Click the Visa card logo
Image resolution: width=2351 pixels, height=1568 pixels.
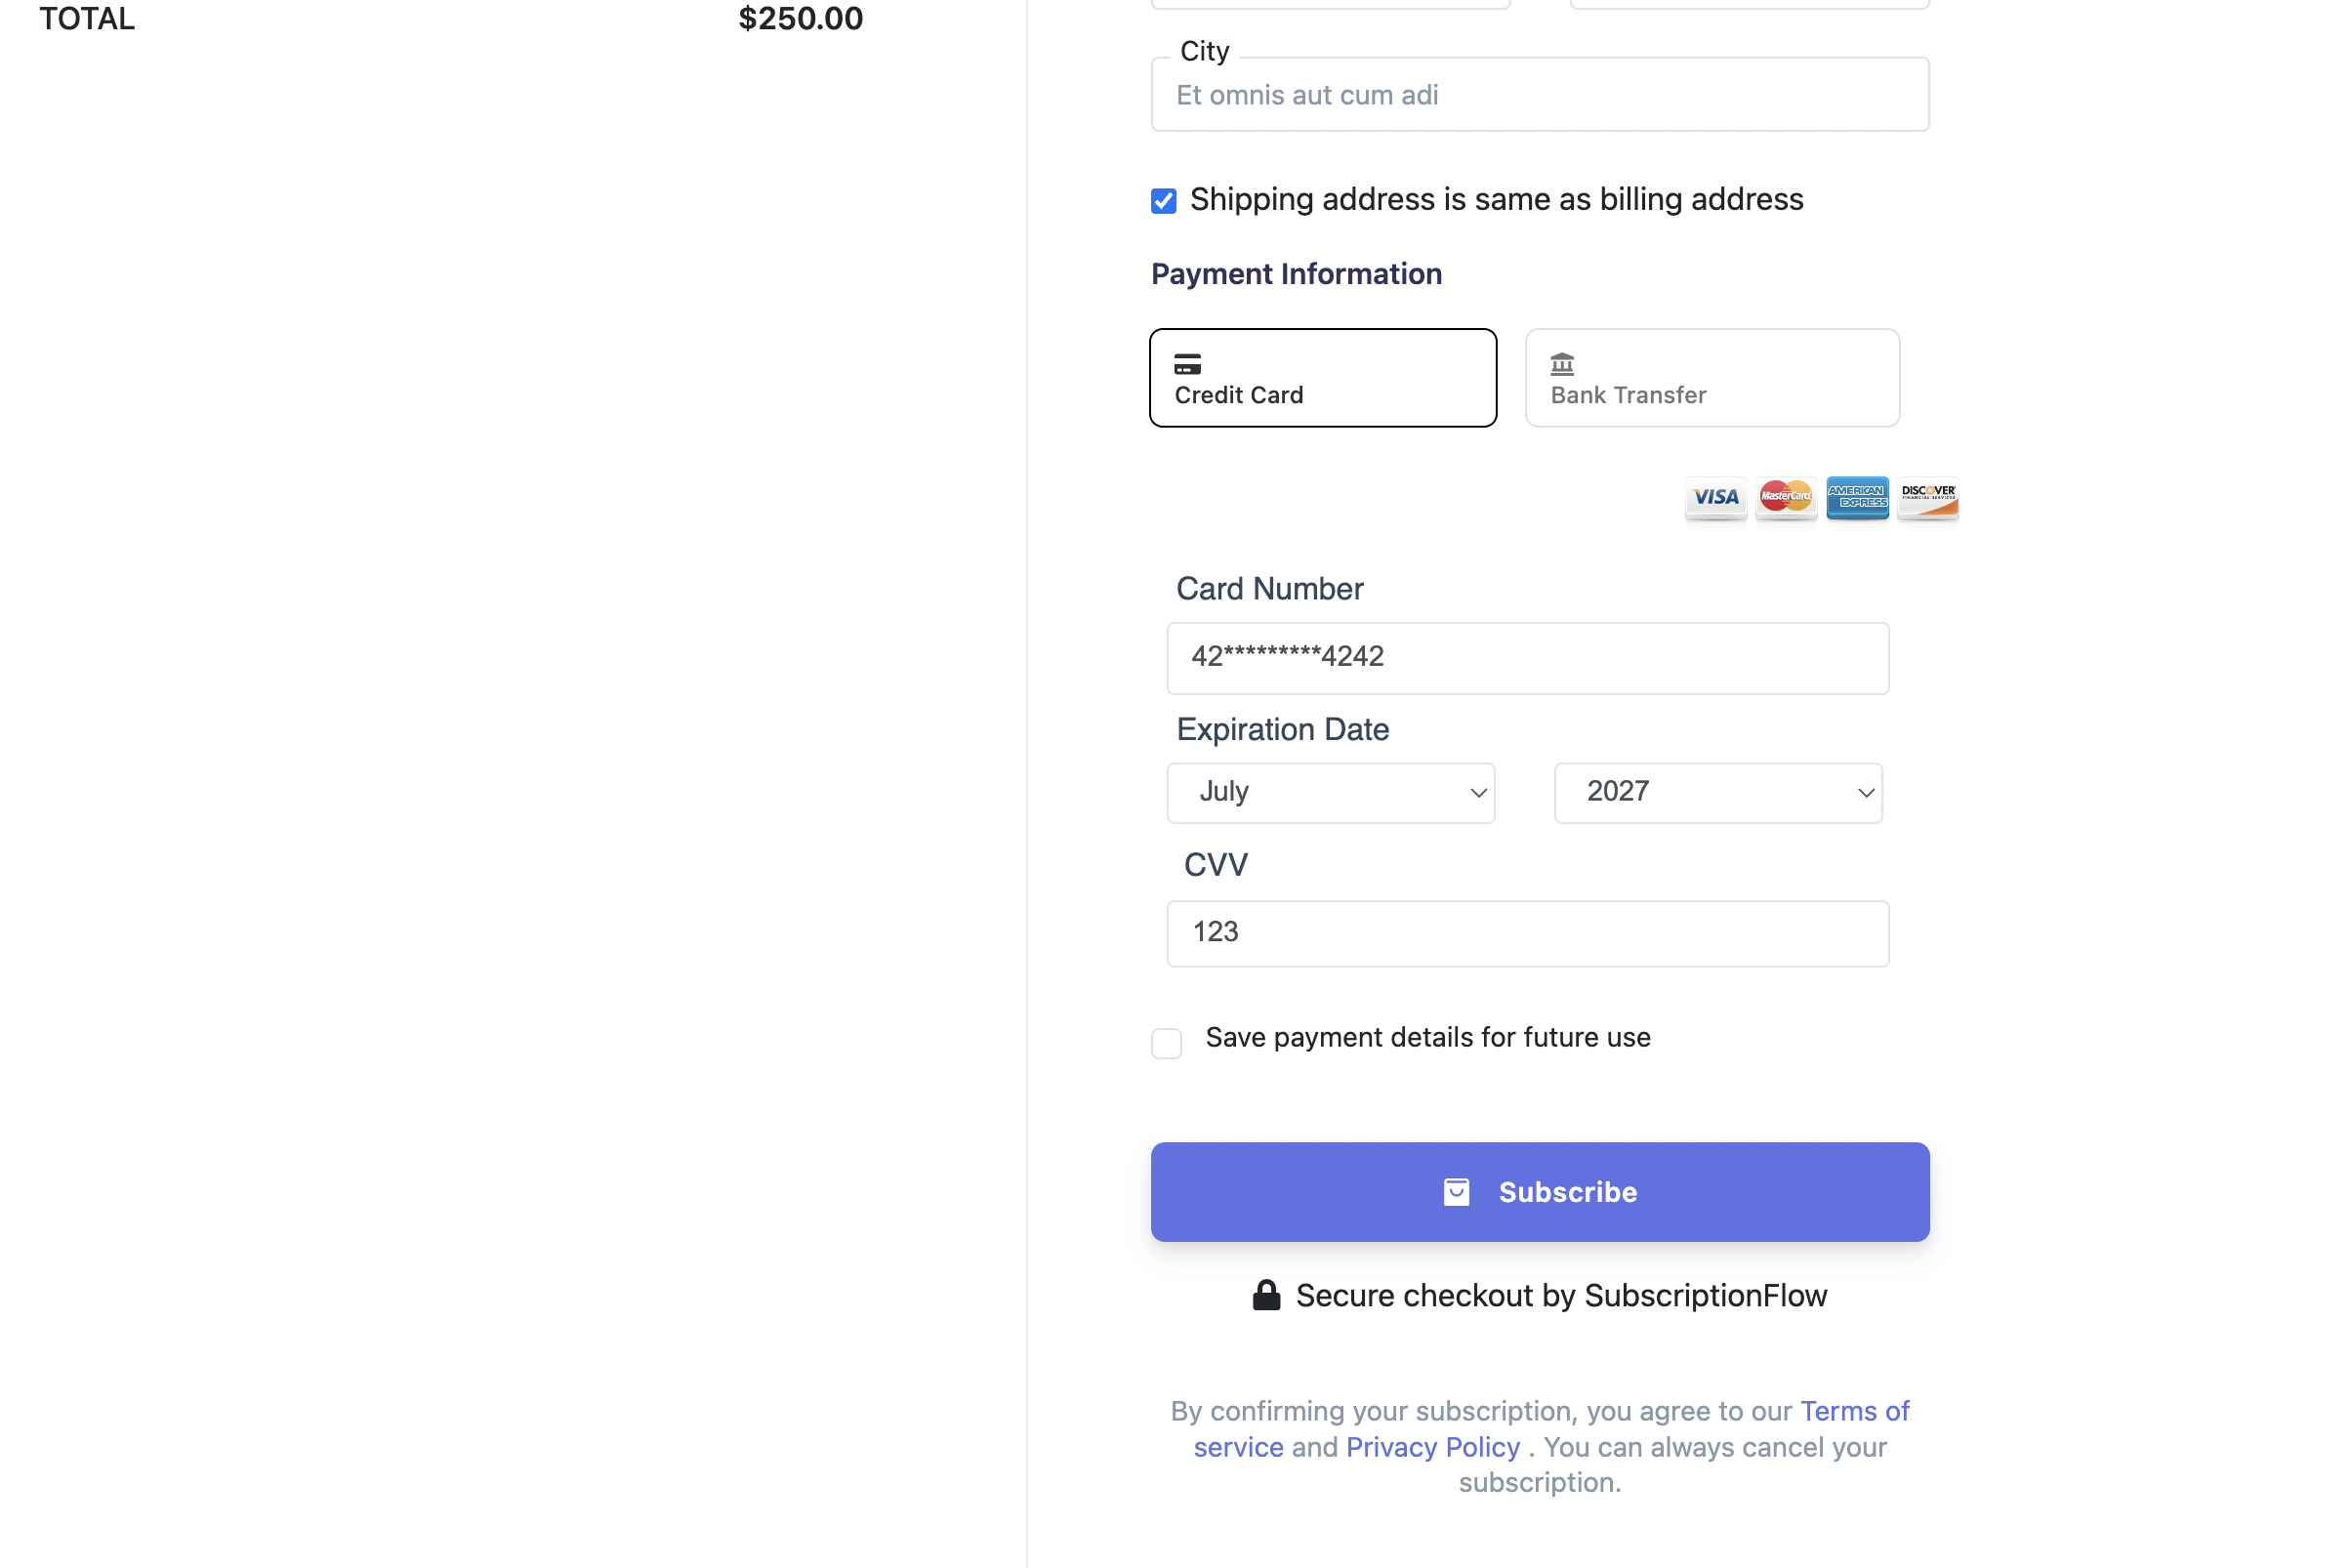pyautogui.click(x=1715, y=497)
